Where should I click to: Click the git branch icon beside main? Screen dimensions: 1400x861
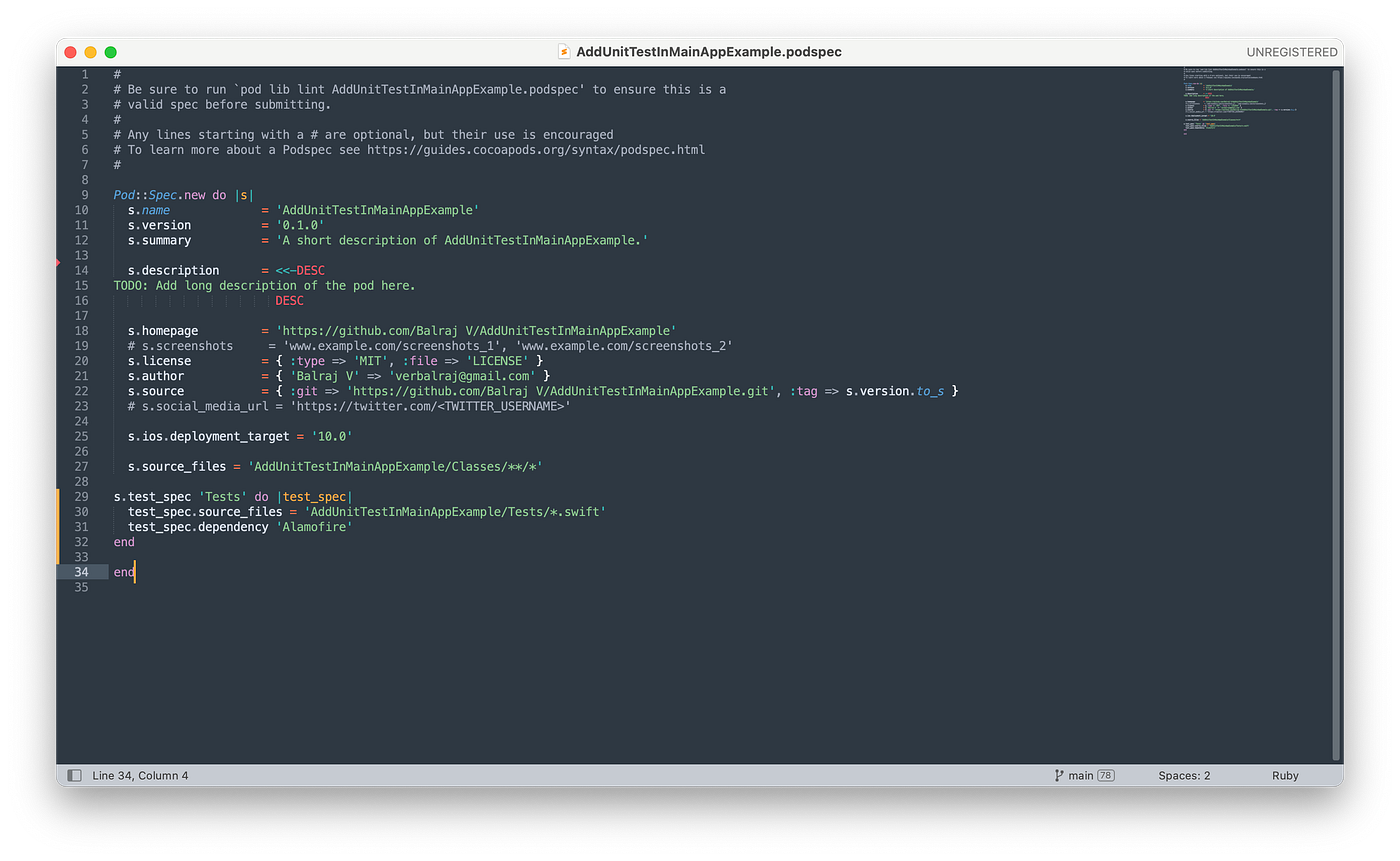[x=1059, y=776]
